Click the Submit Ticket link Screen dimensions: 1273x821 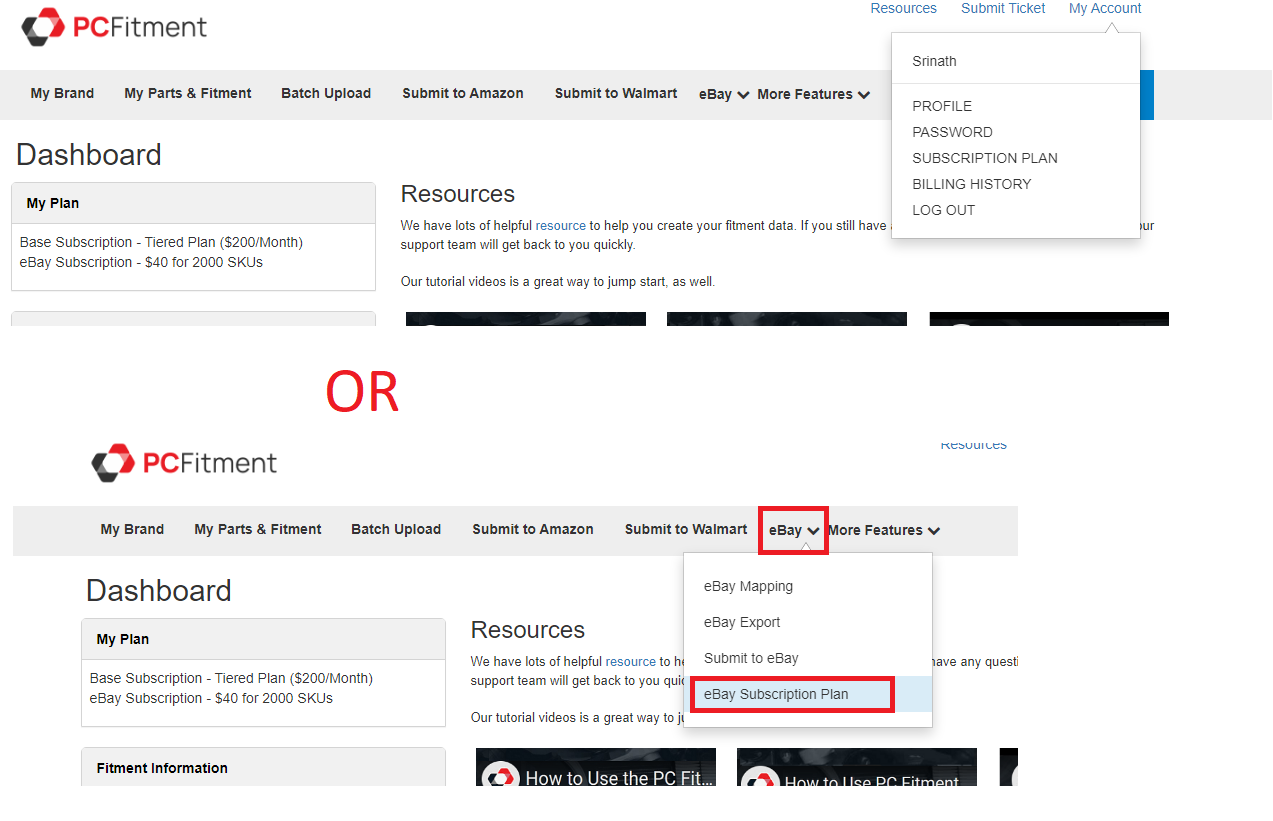[1003, 9]
